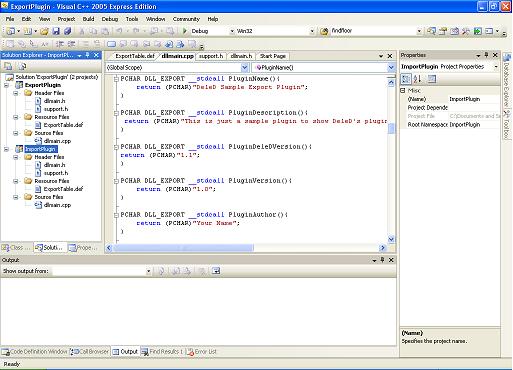This screenshot has height=370, width=513.
Task: Open the Database Explorer side tab
Action: (x=507, y=80)
